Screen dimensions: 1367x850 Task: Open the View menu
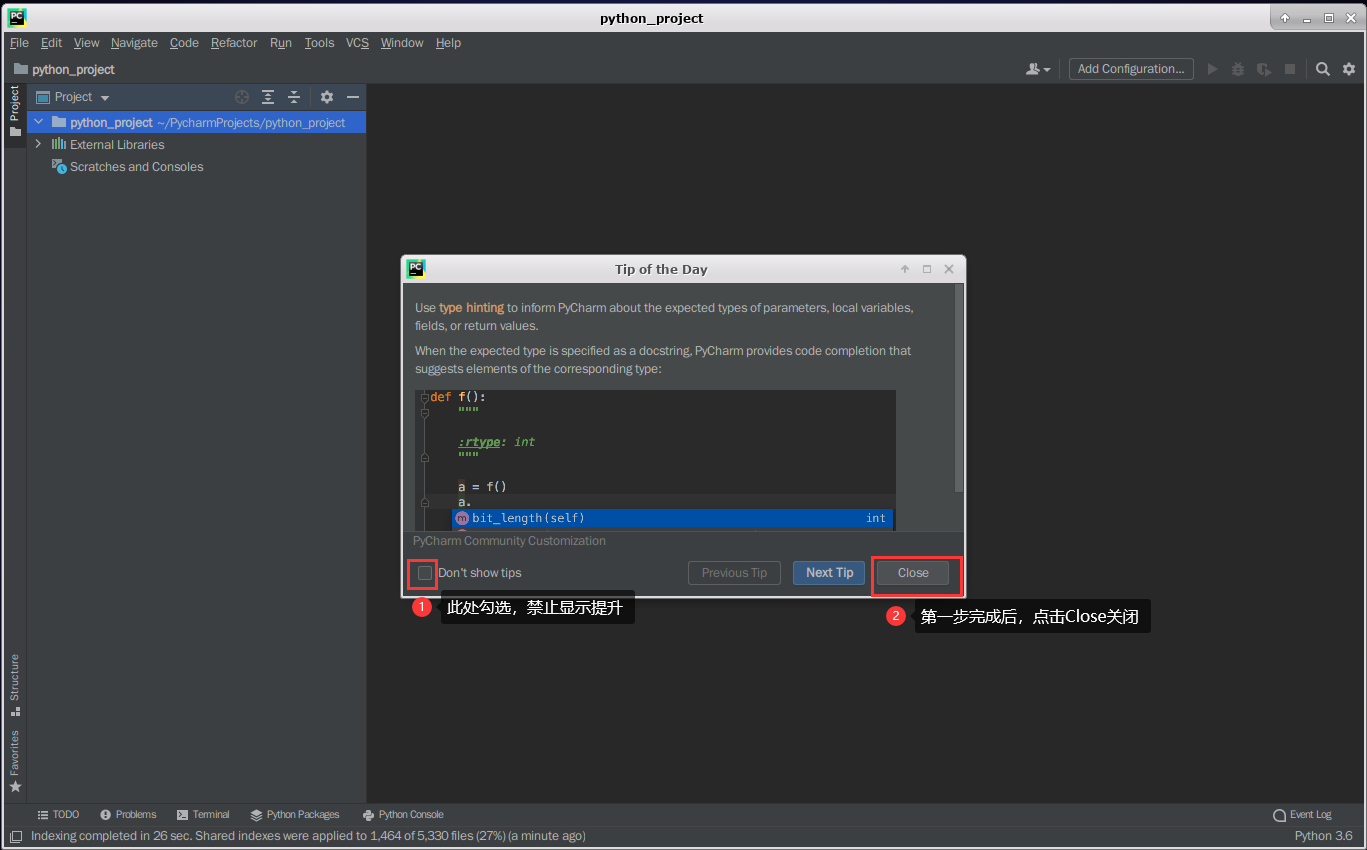[87, 43]
